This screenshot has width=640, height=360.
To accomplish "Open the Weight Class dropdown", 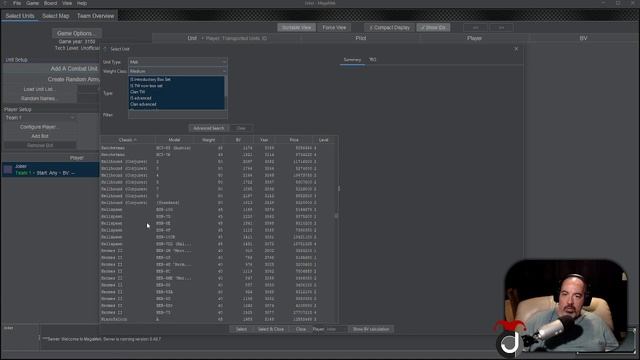I will (178, 71).
